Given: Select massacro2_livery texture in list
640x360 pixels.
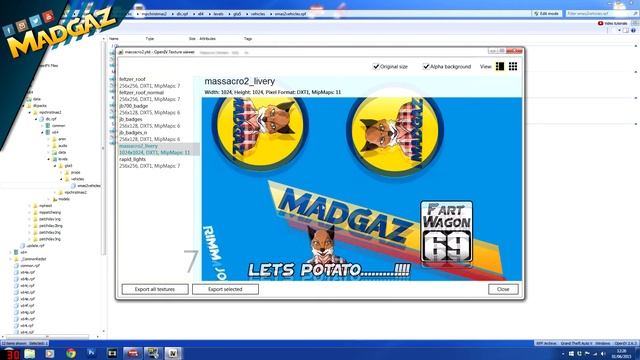Looking at the screenshot, I should [159, 149].
